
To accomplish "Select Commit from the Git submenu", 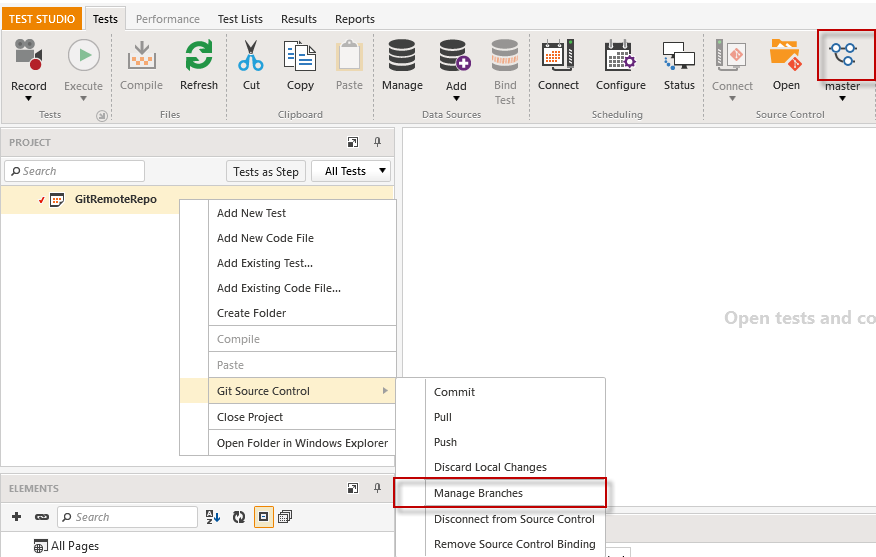I will pyautogui.click(x=515, y=392).
